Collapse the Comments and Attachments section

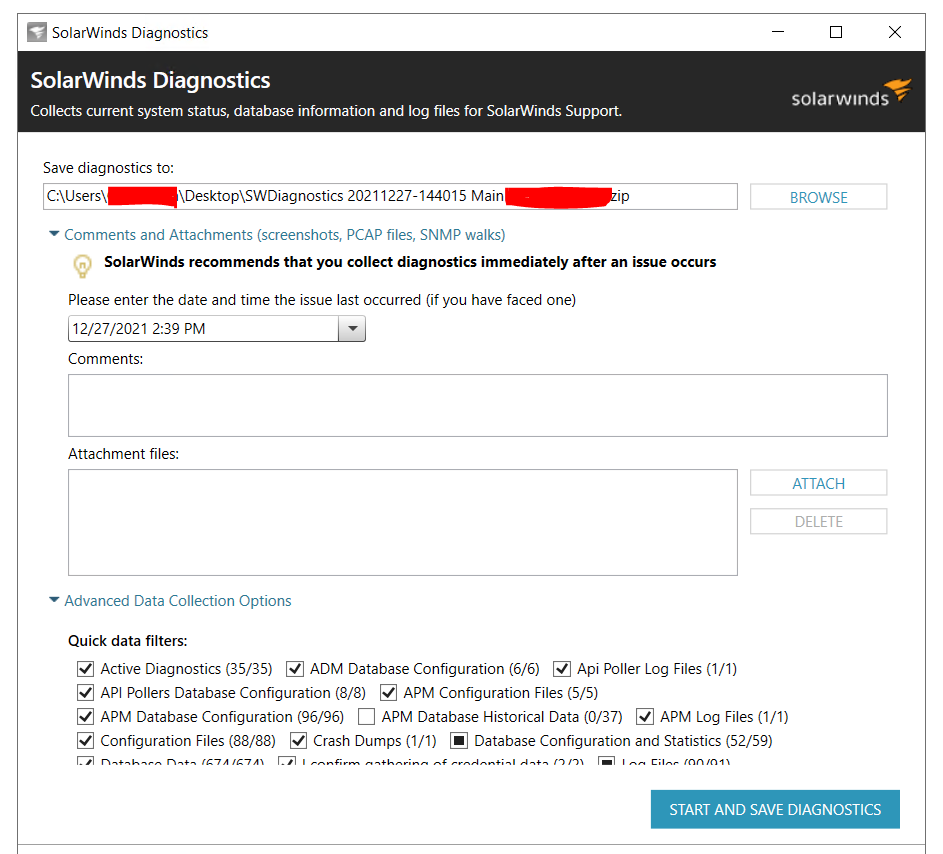(x=54, y=234)
